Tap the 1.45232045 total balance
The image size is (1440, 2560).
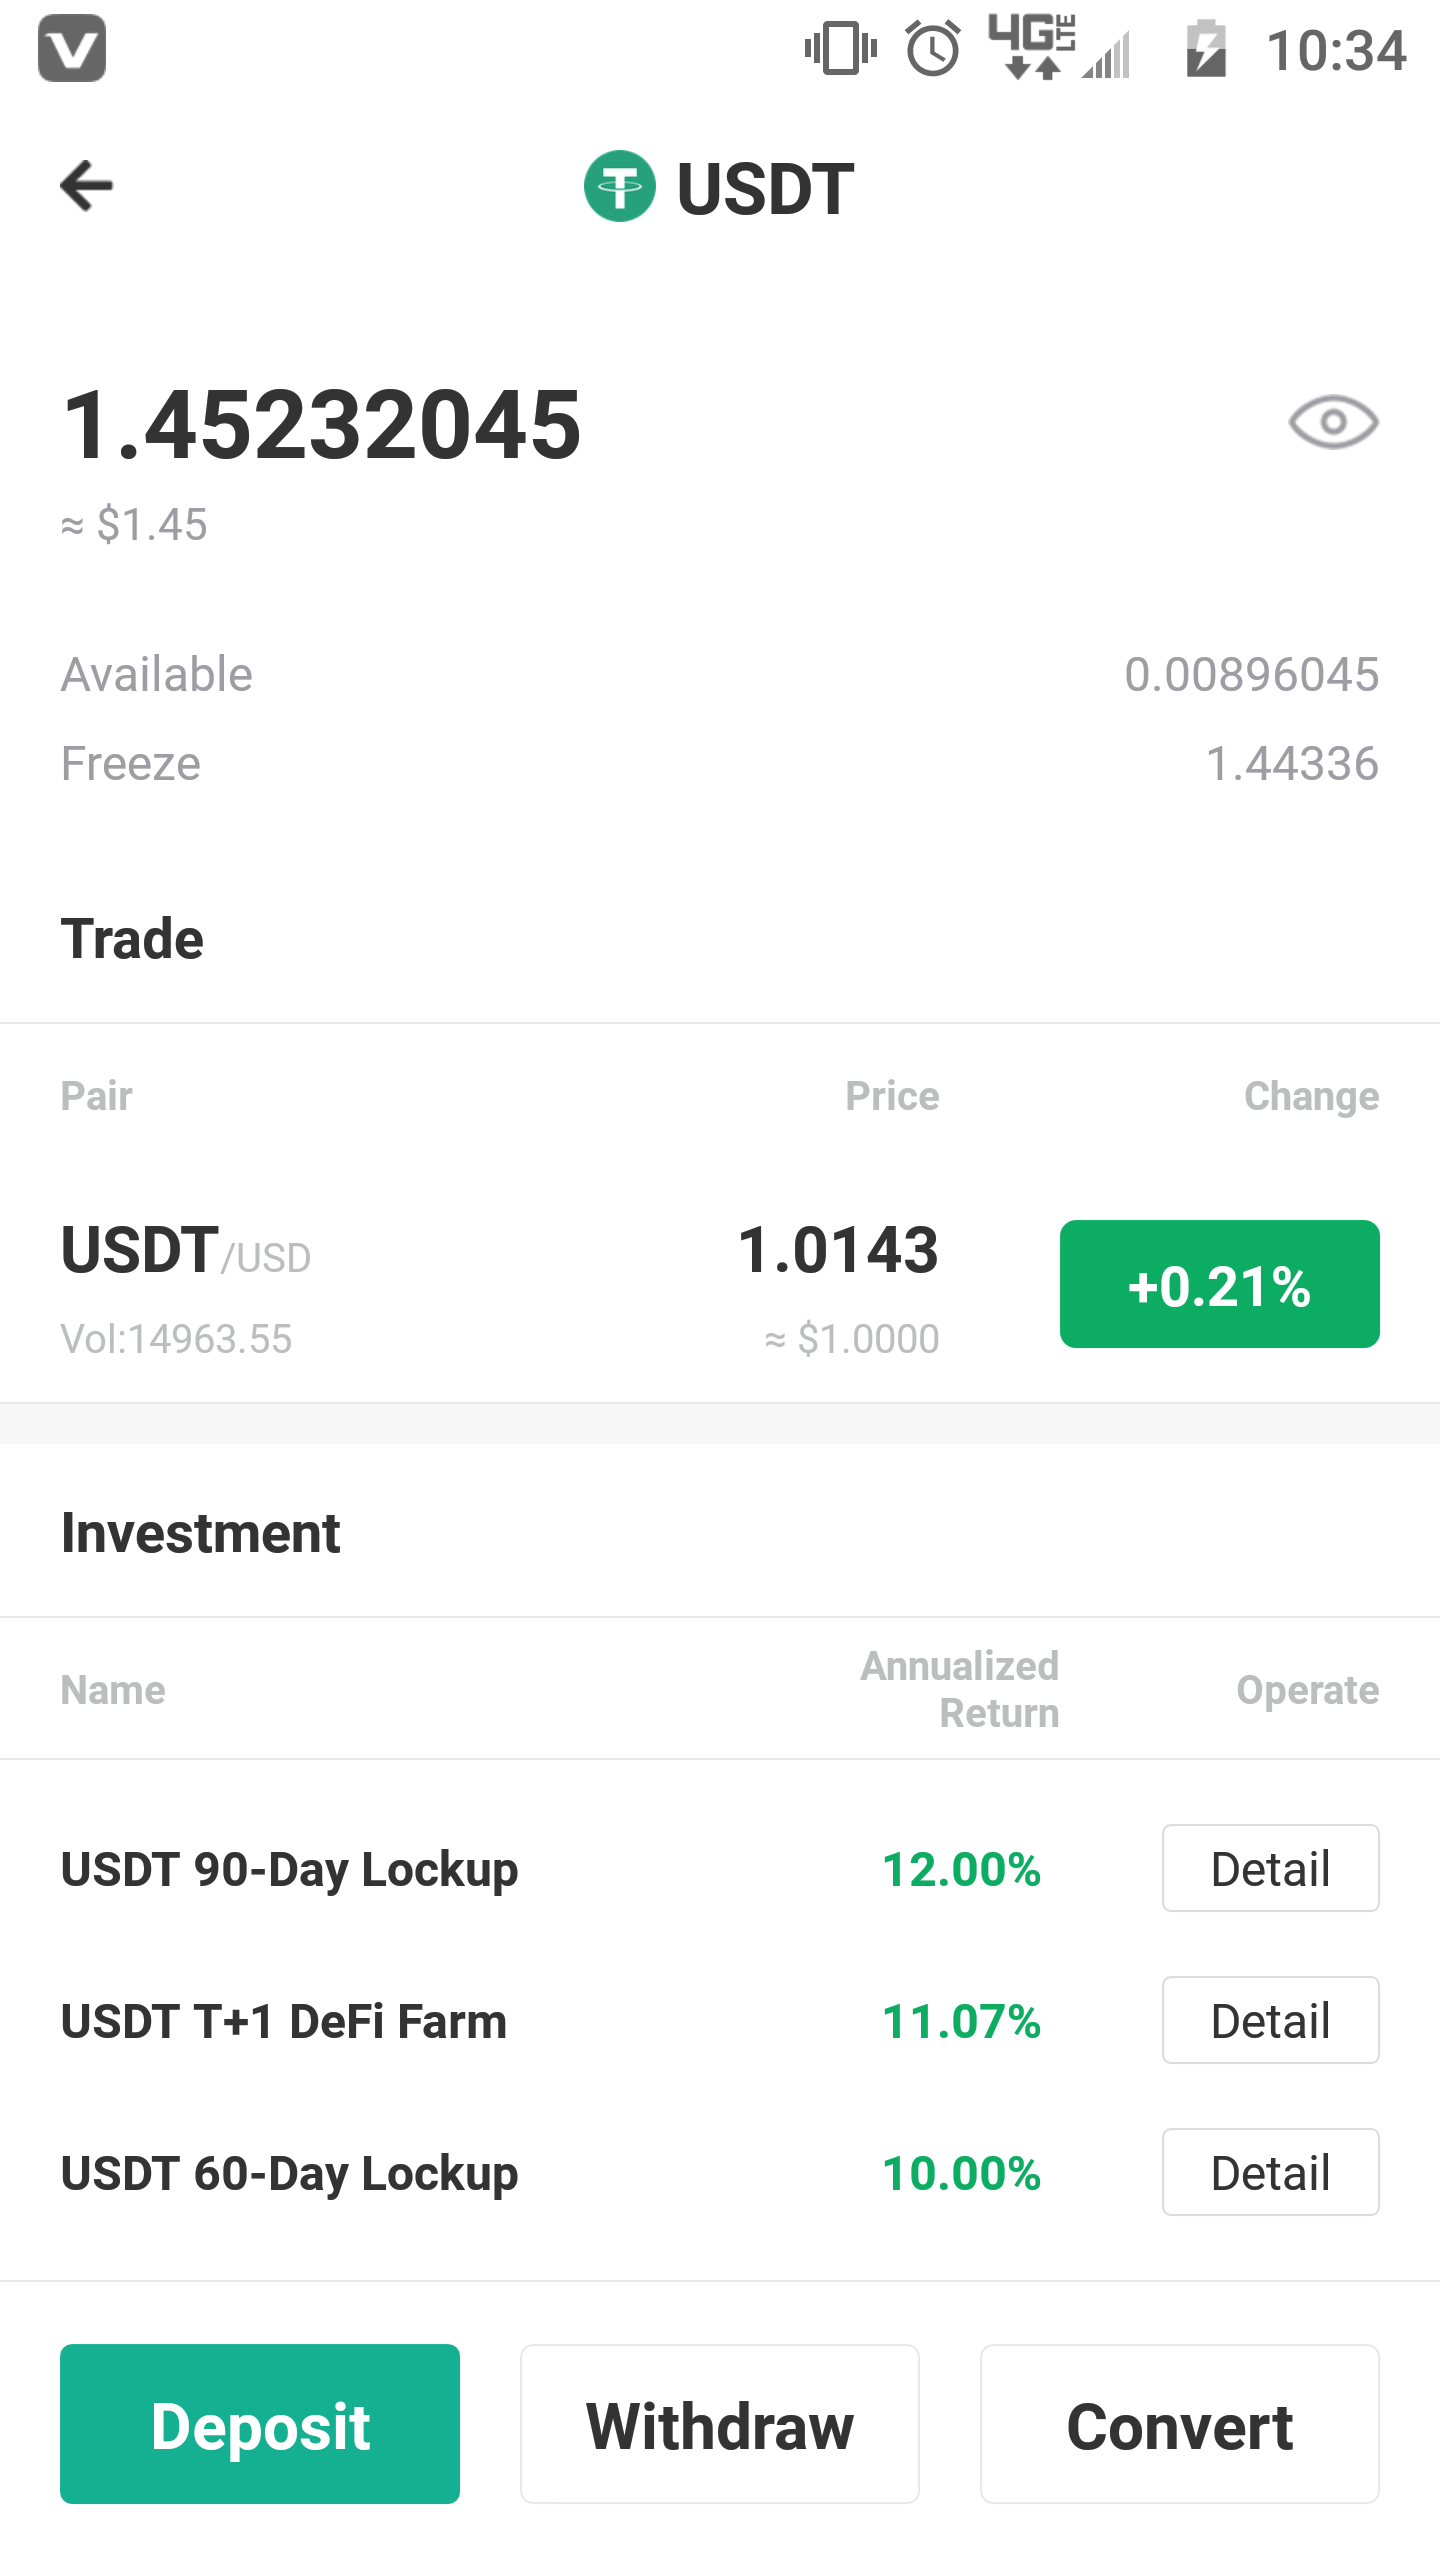point(321,425)
